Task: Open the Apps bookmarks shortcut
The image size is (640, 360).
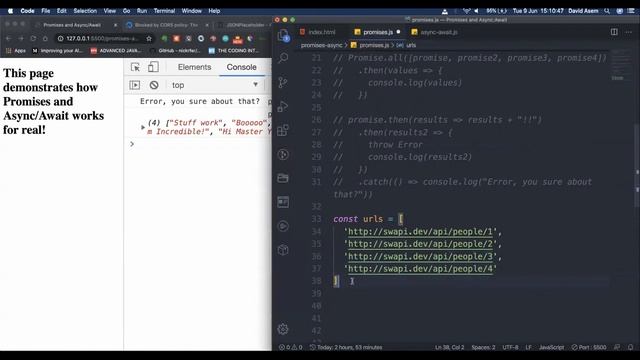Action: coord(16,51)
